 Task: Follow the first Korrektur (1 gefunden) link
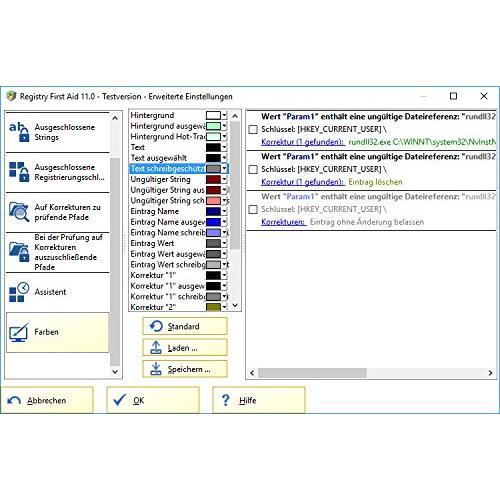pos(303,142)
